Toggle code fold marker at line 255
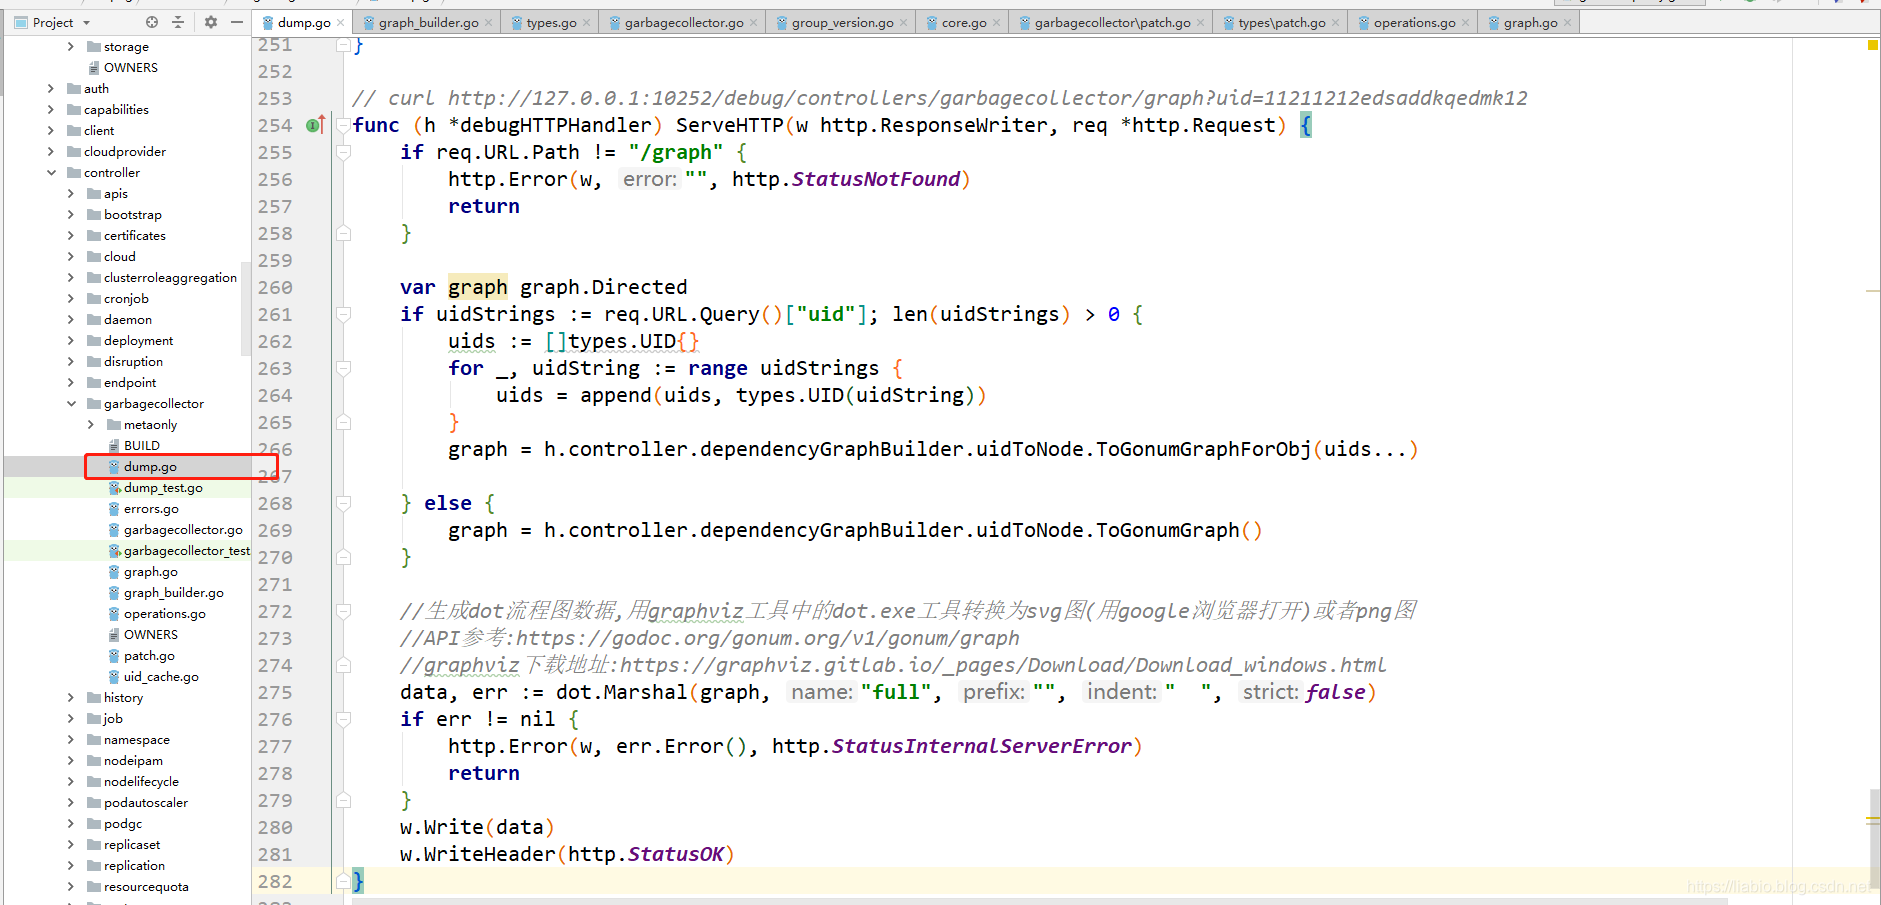The image size is (1881, 905). coord(344,153)
